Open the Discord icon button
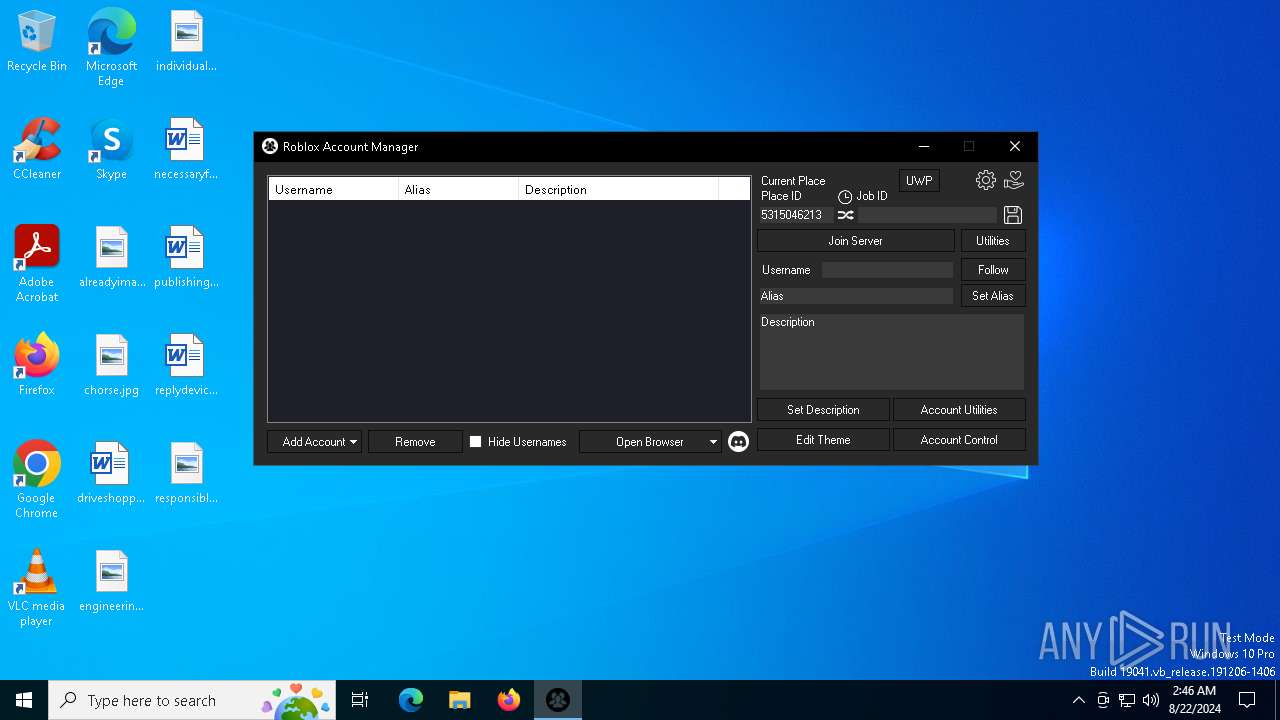Viewport: 1280px width, 720px height. tap(738, 441)
